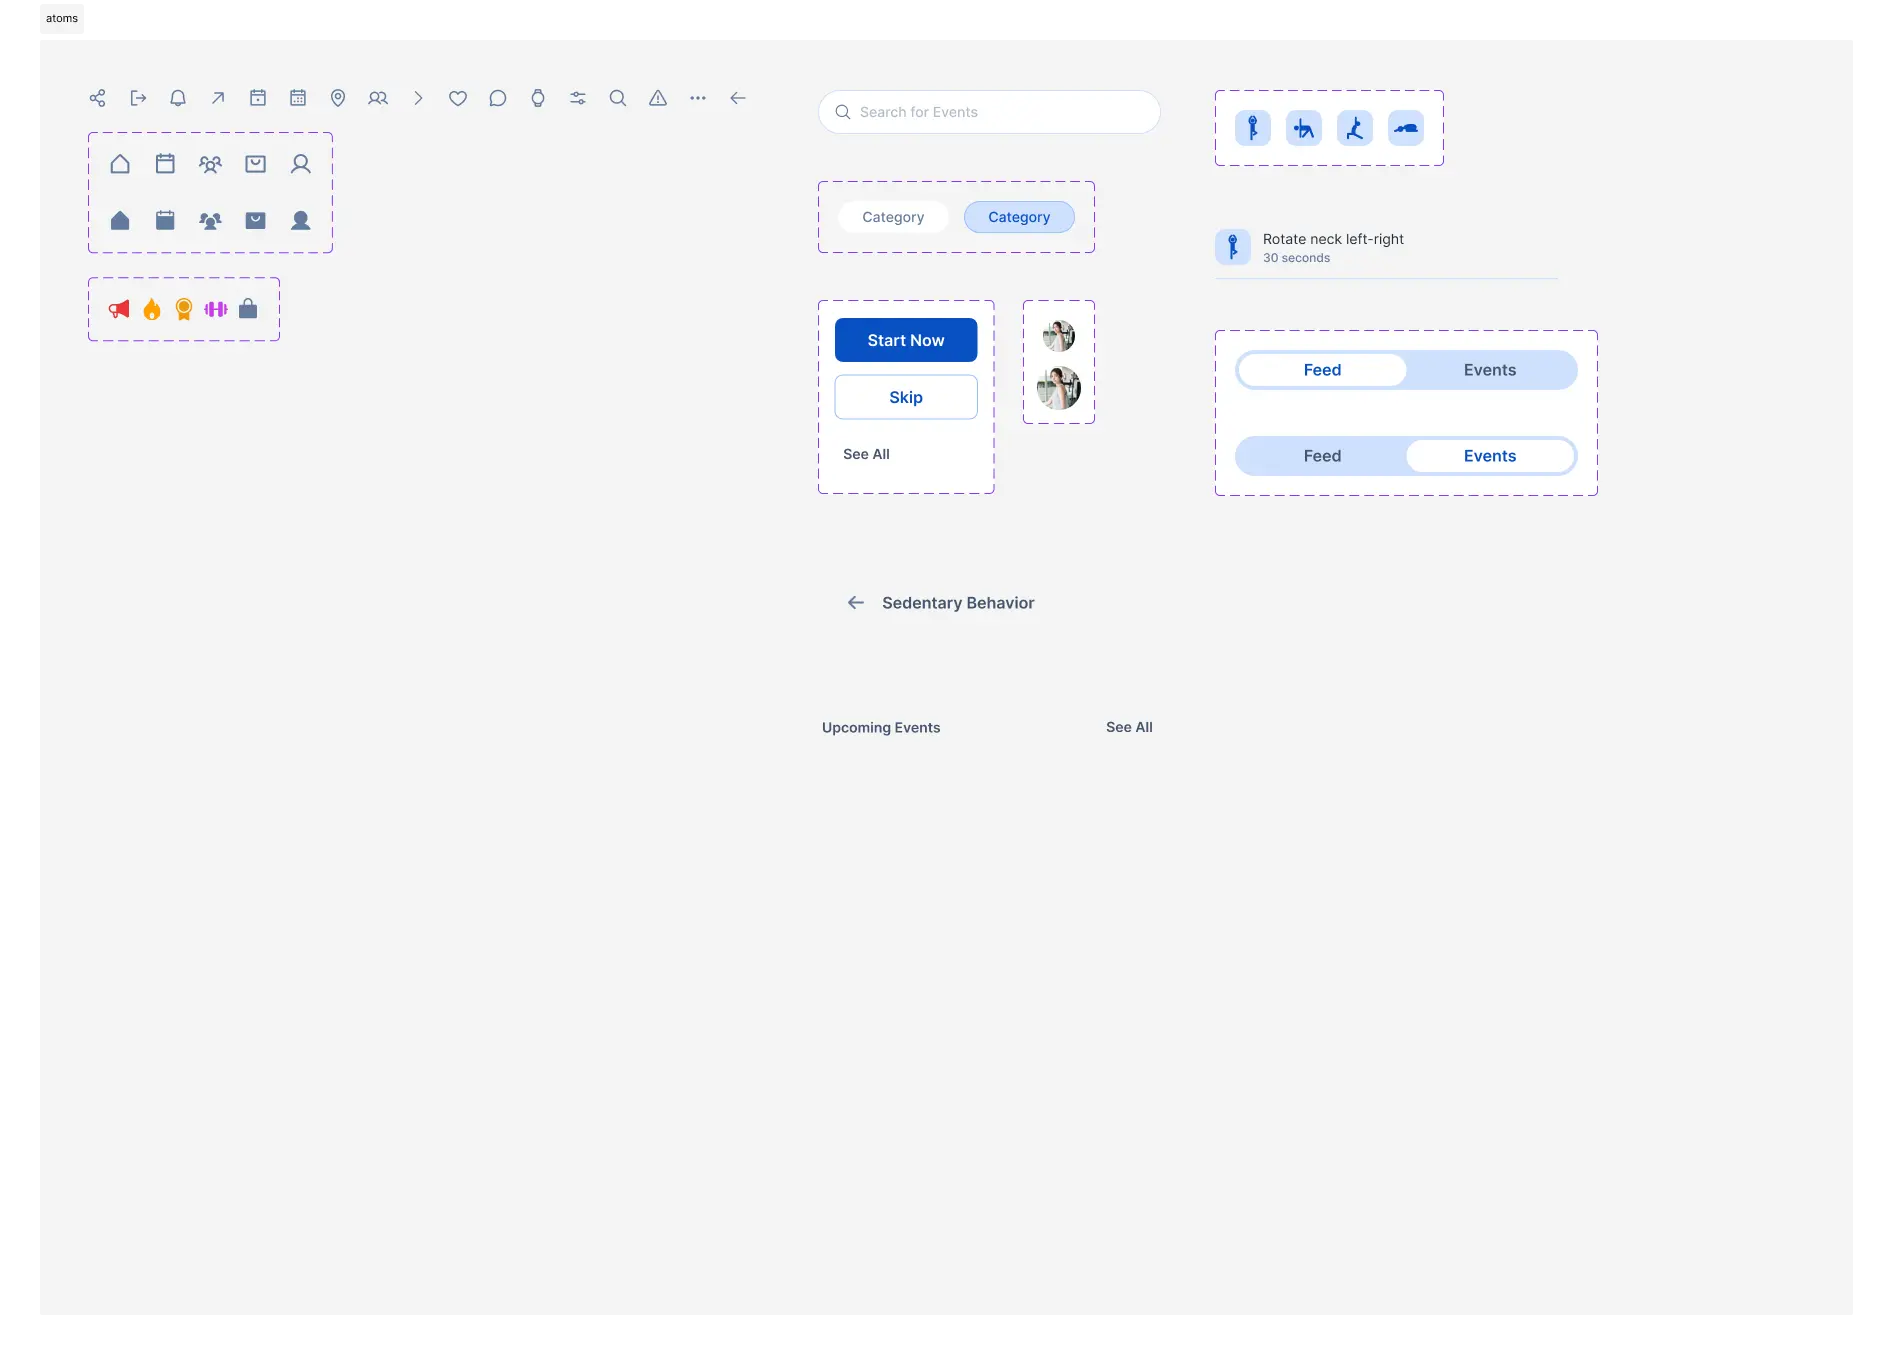Image resolution: width=1893 pixels, height=1355 pixels.
Task: Click the heart favorite icon
Action: coord(458,98)
